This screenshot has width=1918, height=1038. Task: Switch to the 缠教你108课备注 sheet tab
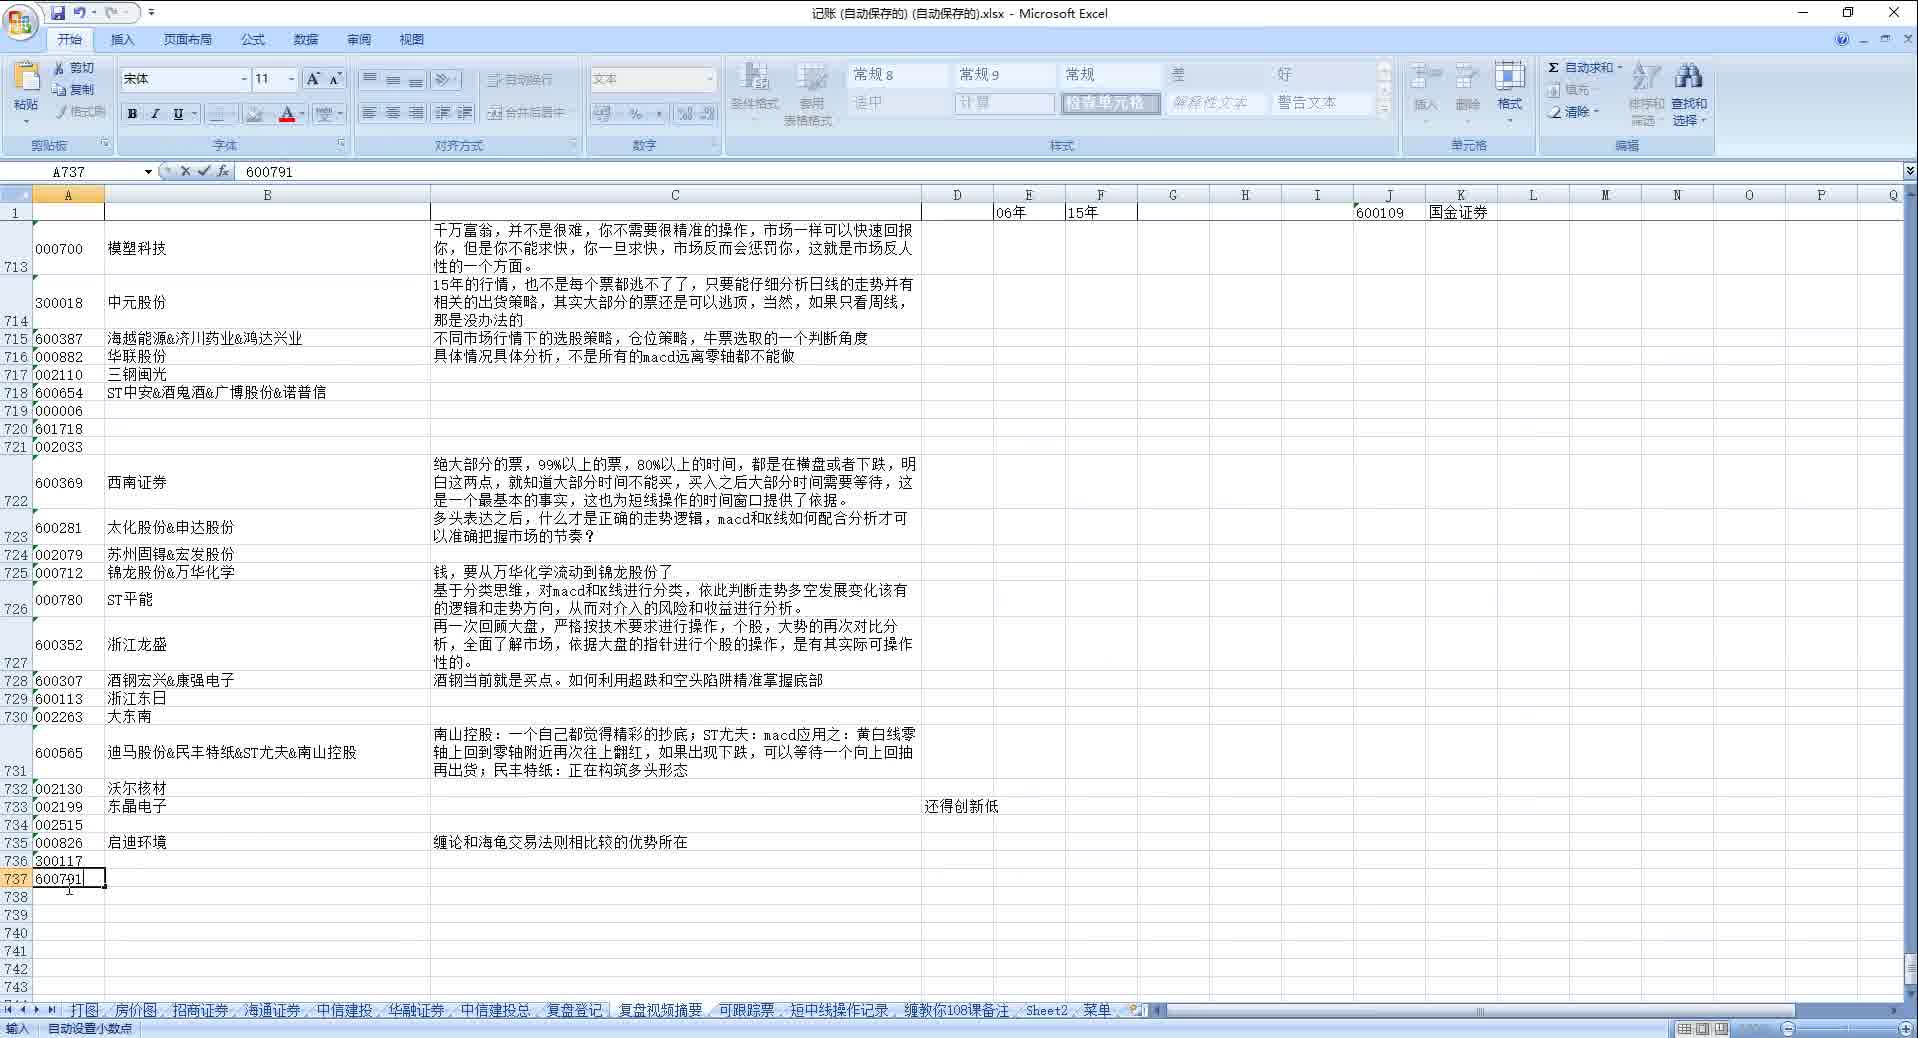(956, 1010)
